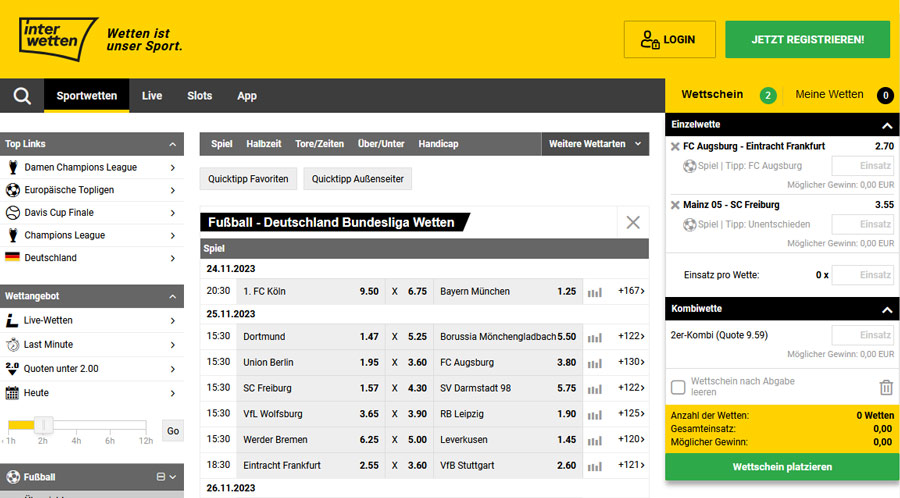
Task: Switch to the Live tab
Action: [152, 96]
